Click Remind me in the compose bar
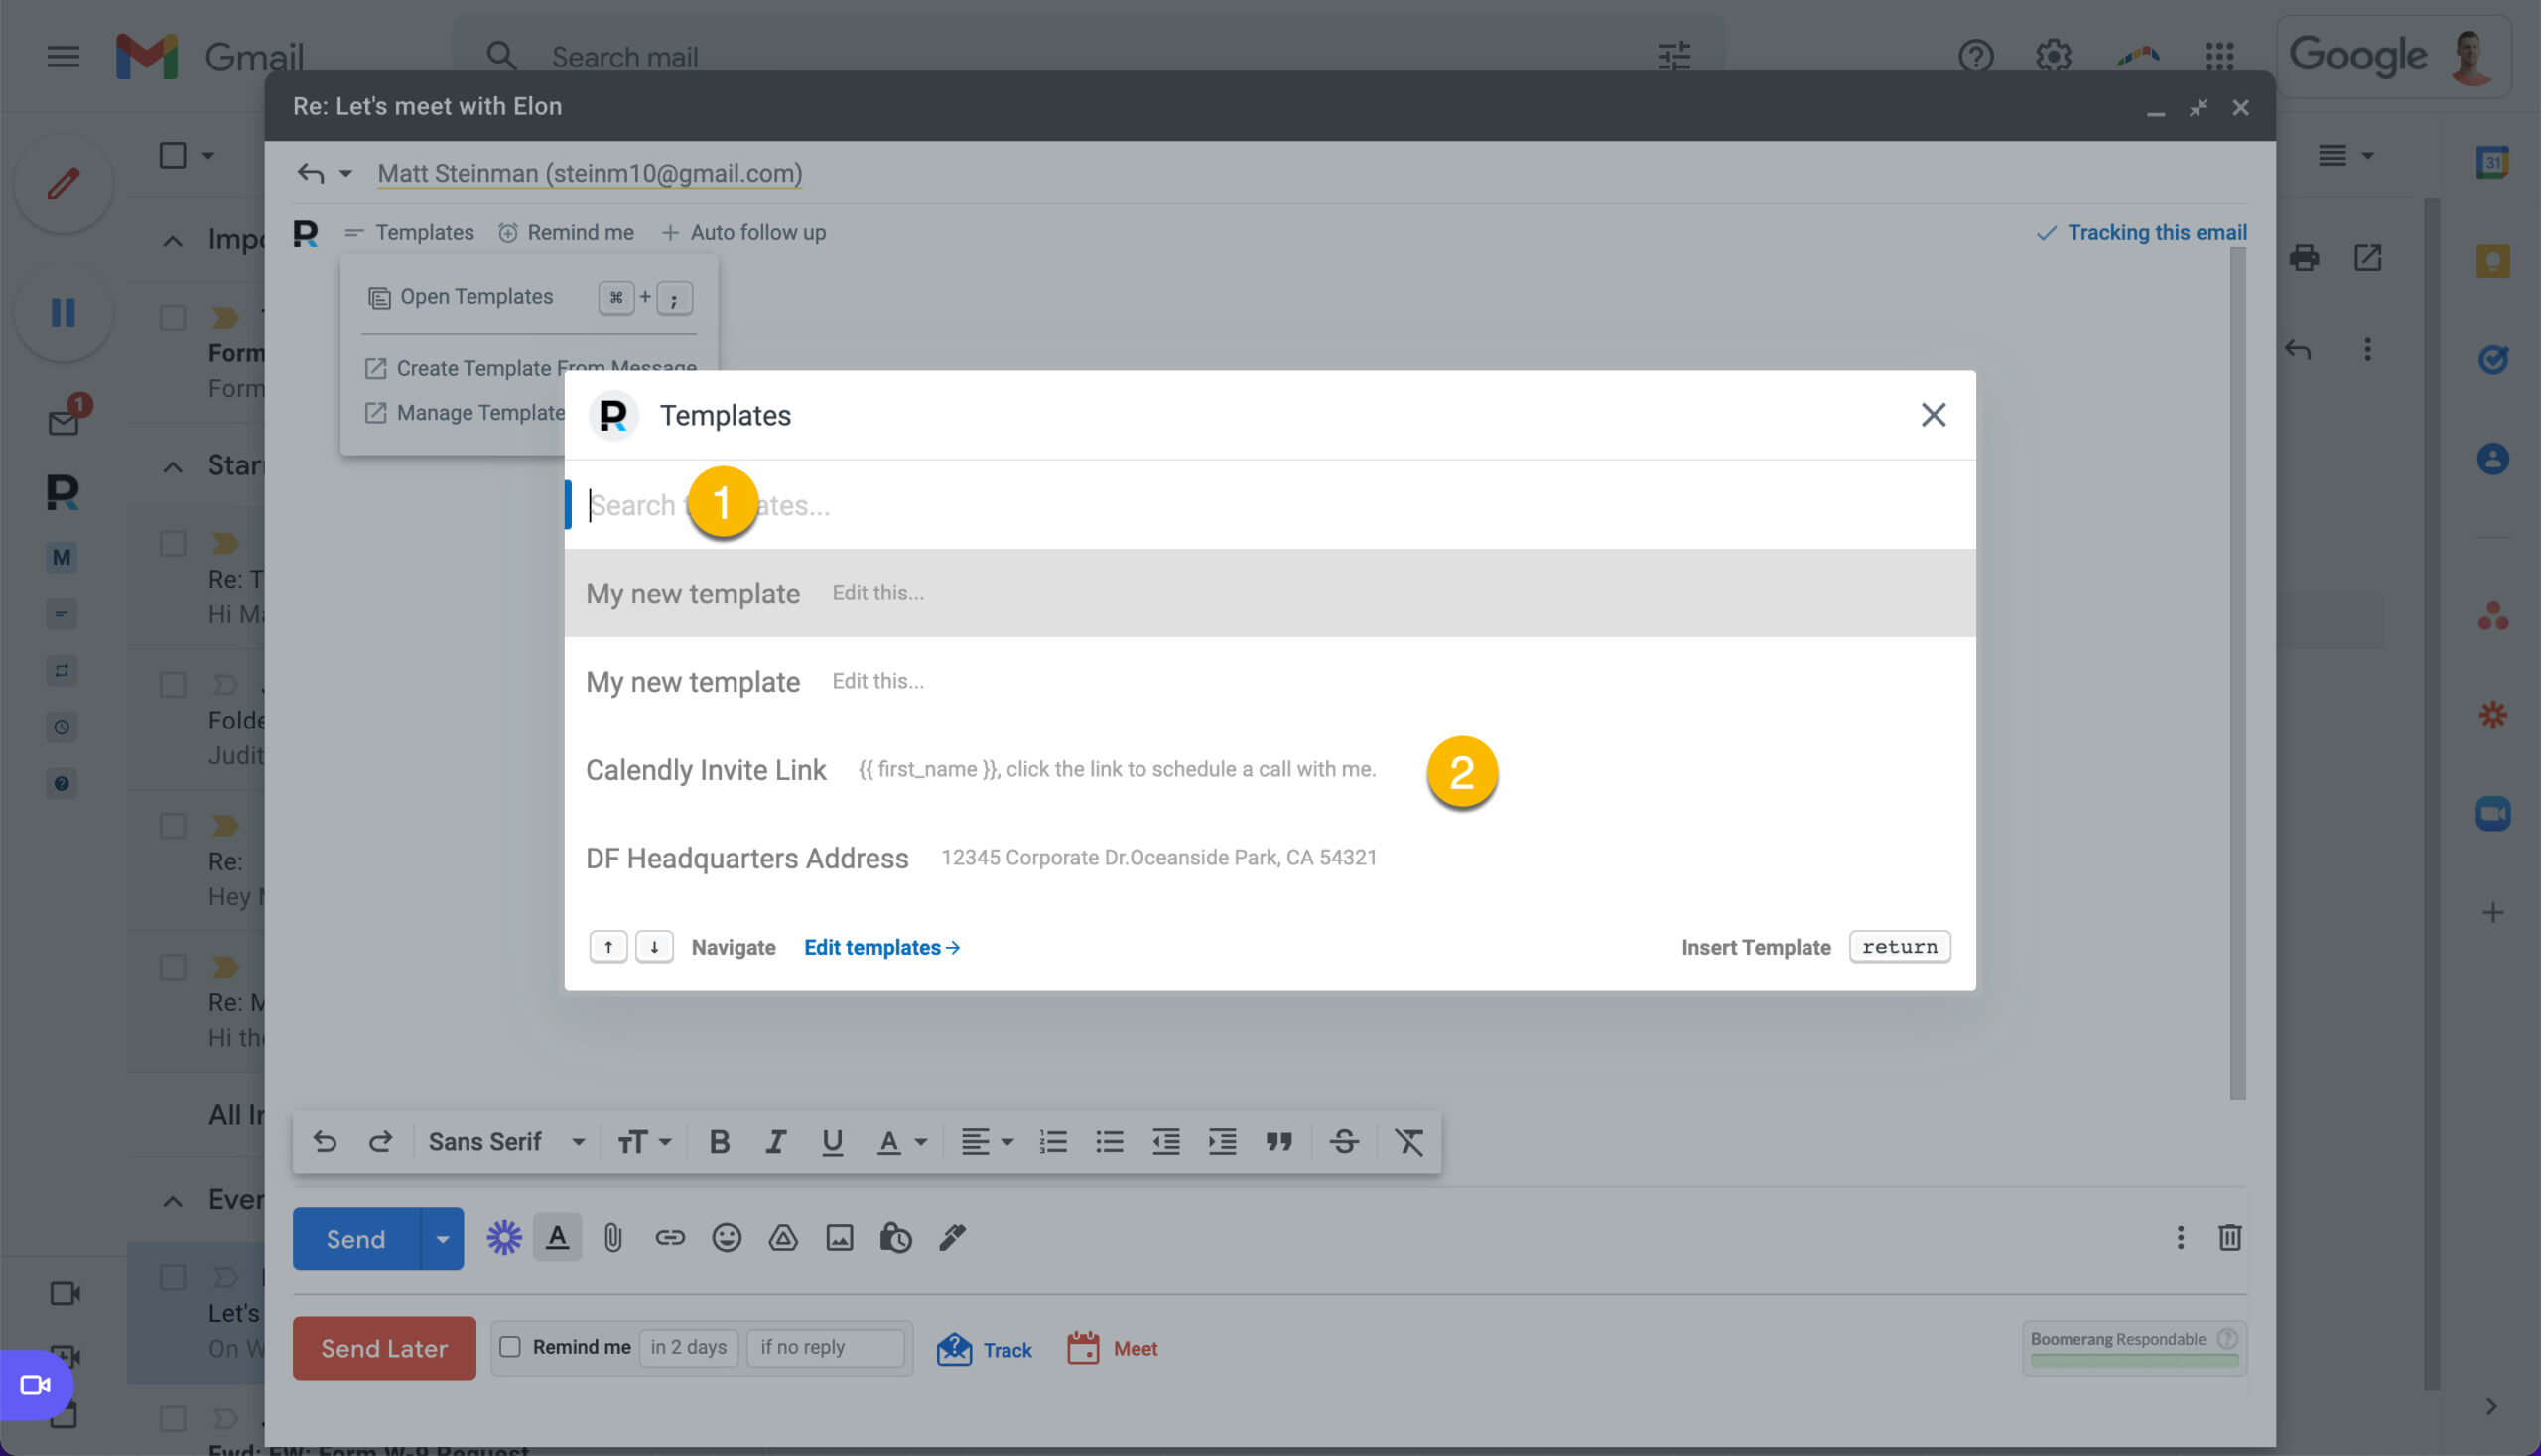Screen dimensions: 2541x1456 566,233
